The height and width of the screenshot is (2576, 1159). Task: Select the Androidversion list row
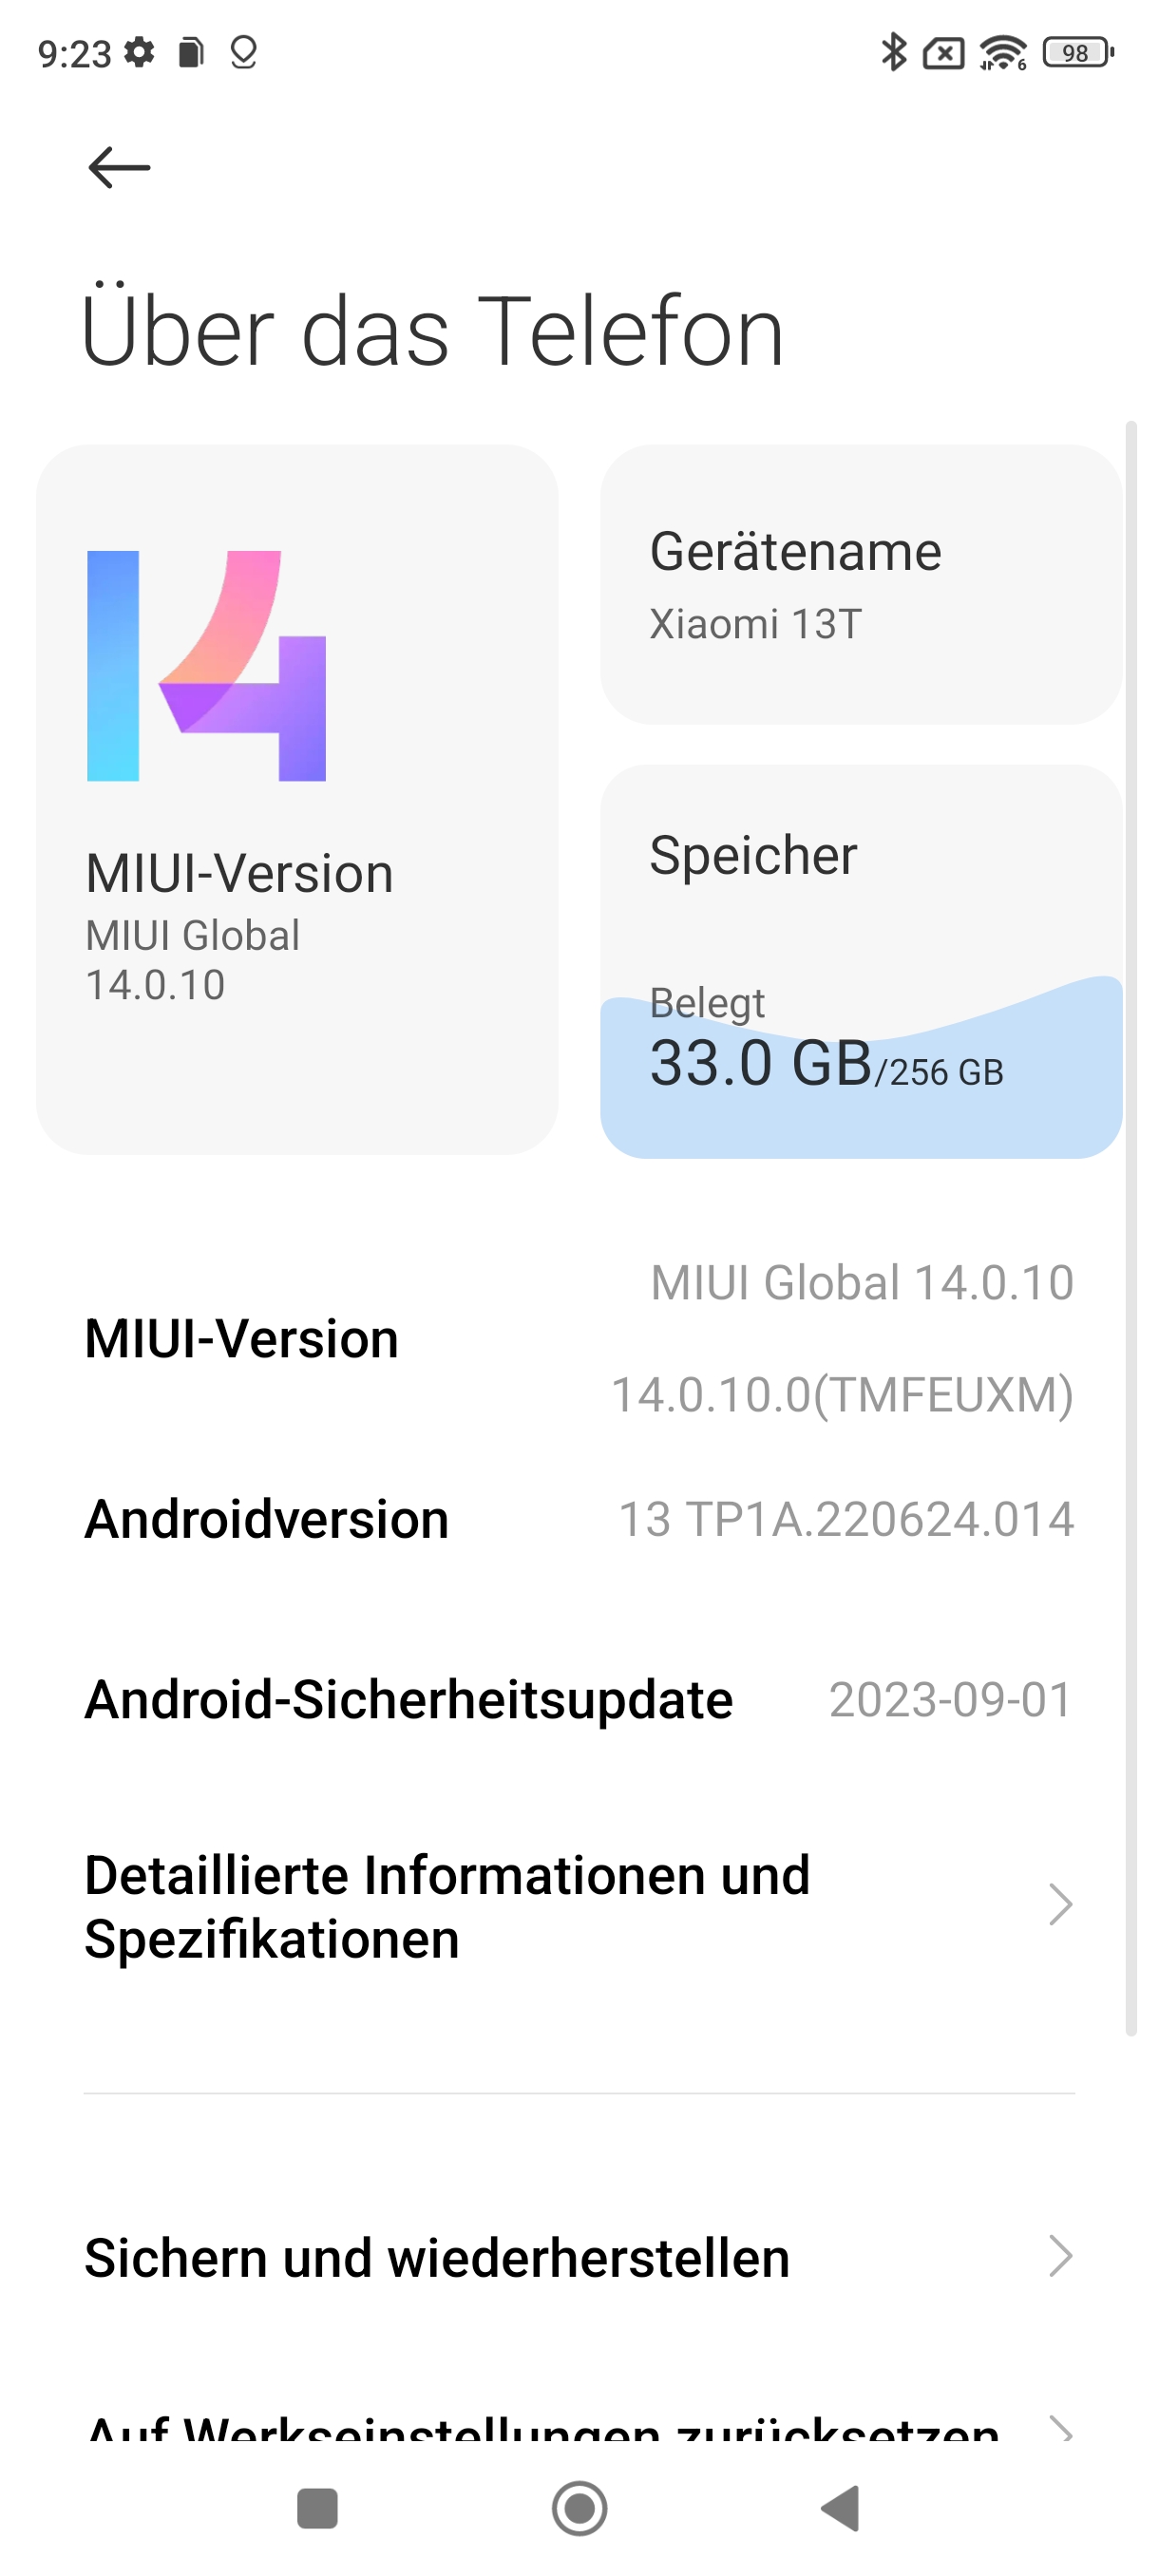579,1519
